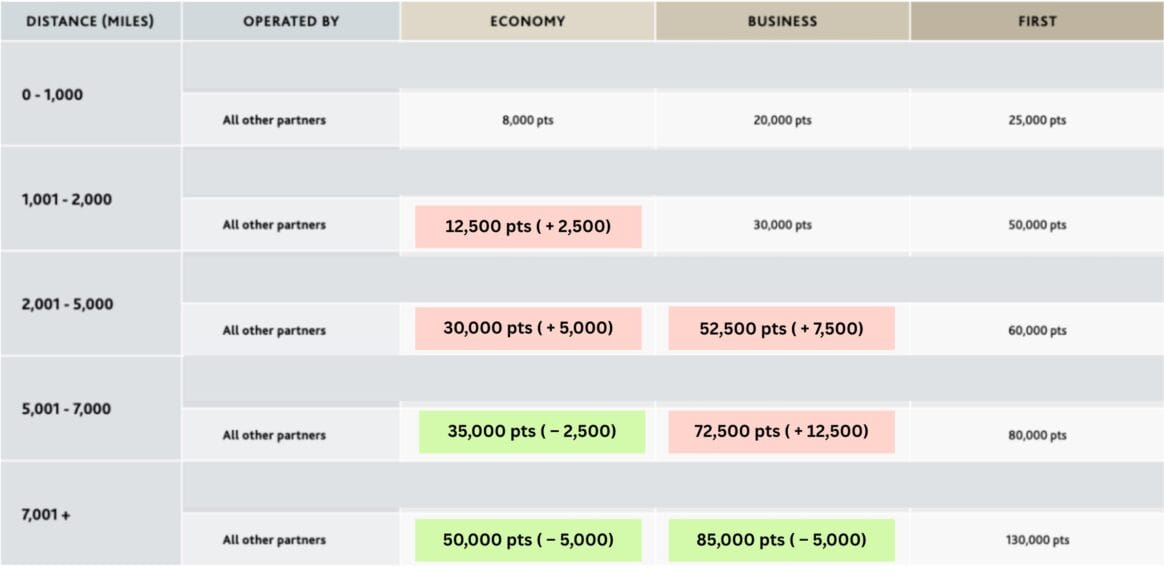
Task: Select the 2,001 - 5,000 distance row label
Action: coord(67,304)
